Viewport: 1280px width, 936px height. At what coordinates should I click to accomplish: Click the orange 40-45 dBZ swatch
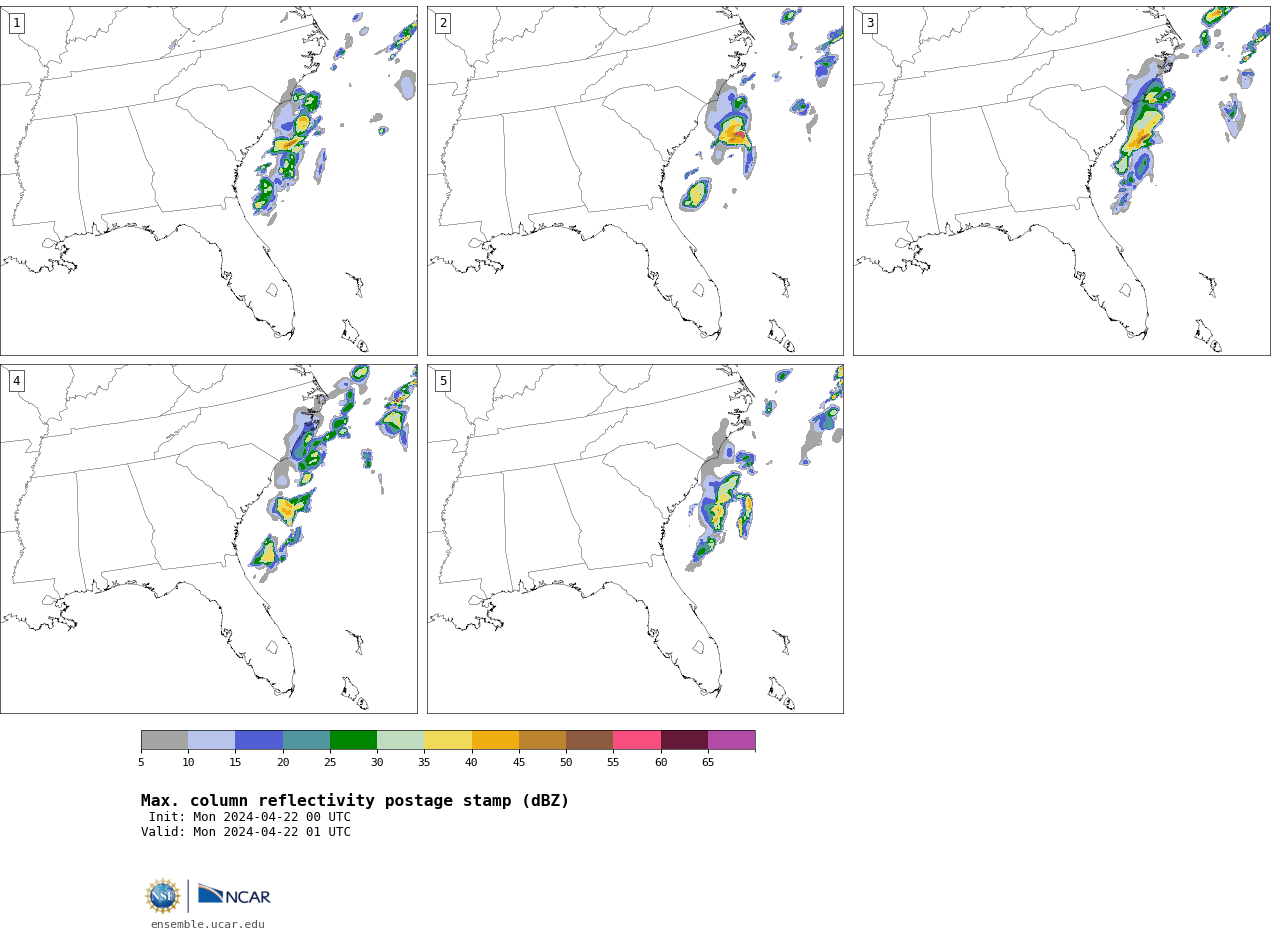(495, 740)
